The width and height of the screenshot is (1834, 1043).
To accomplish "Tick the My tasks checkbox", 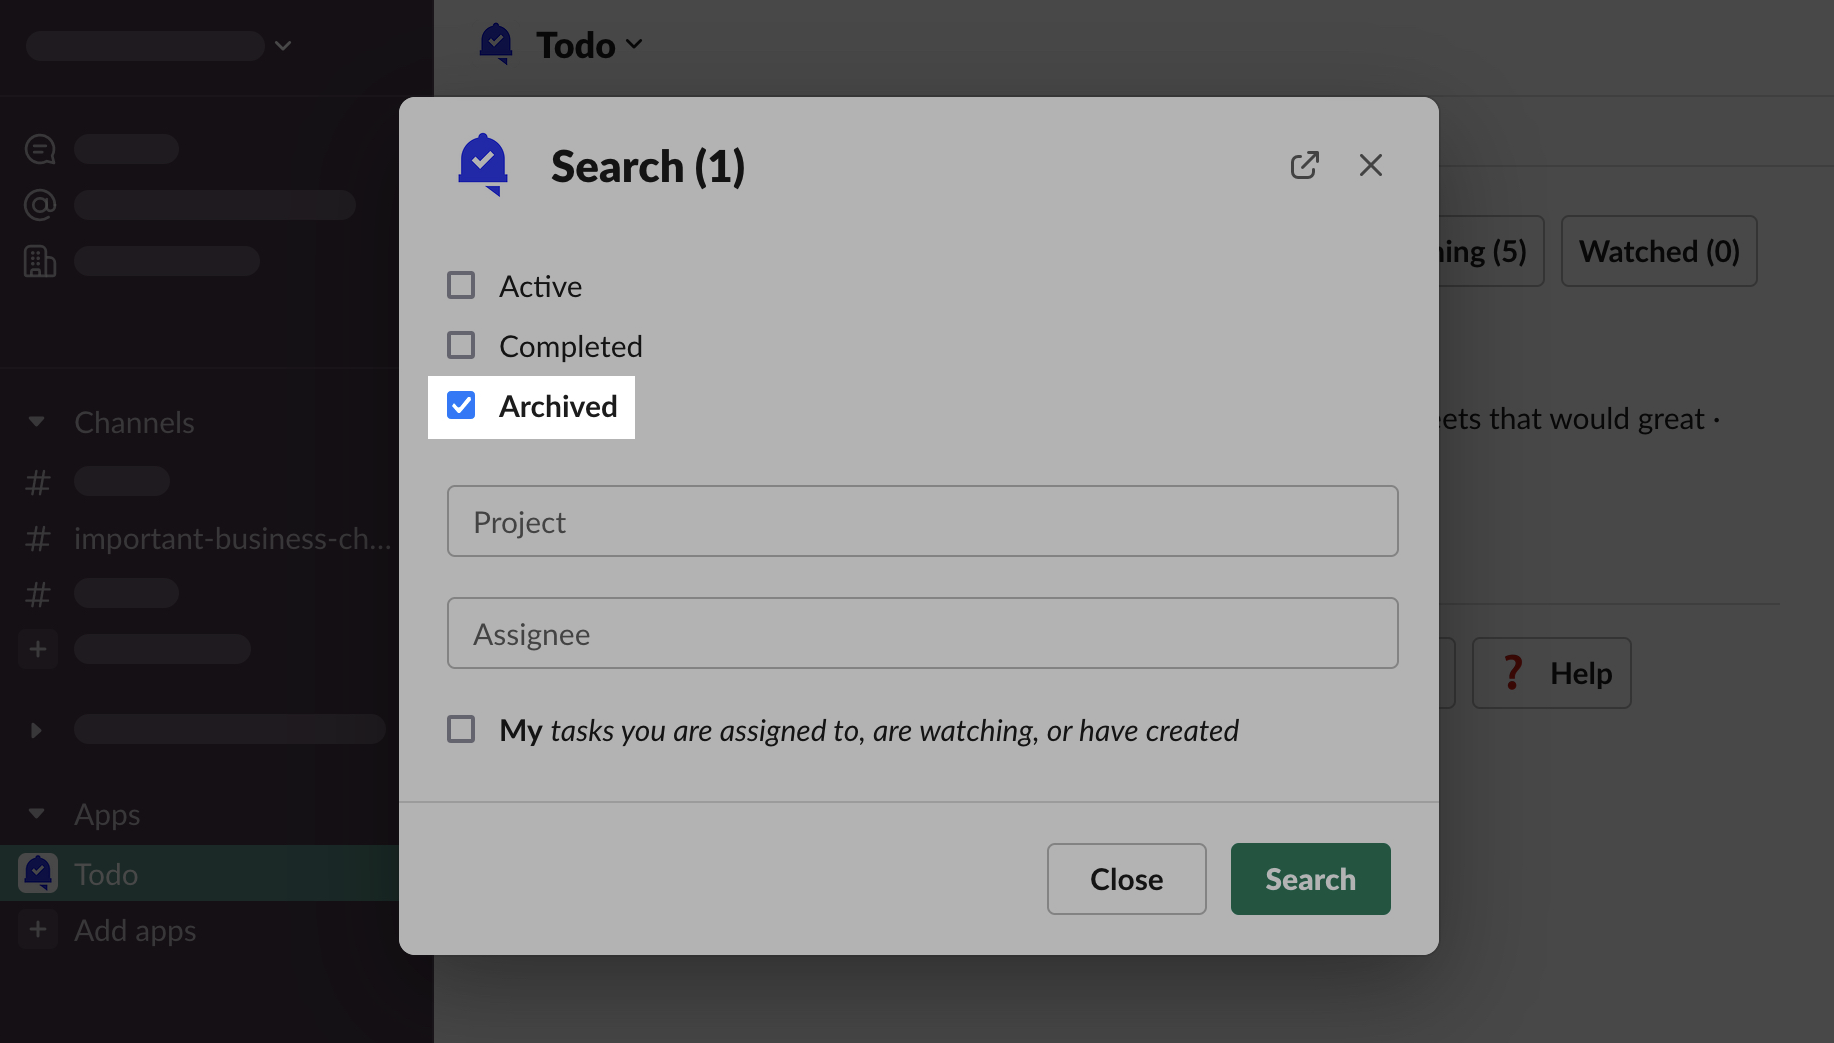I will (x=461, y=729).
